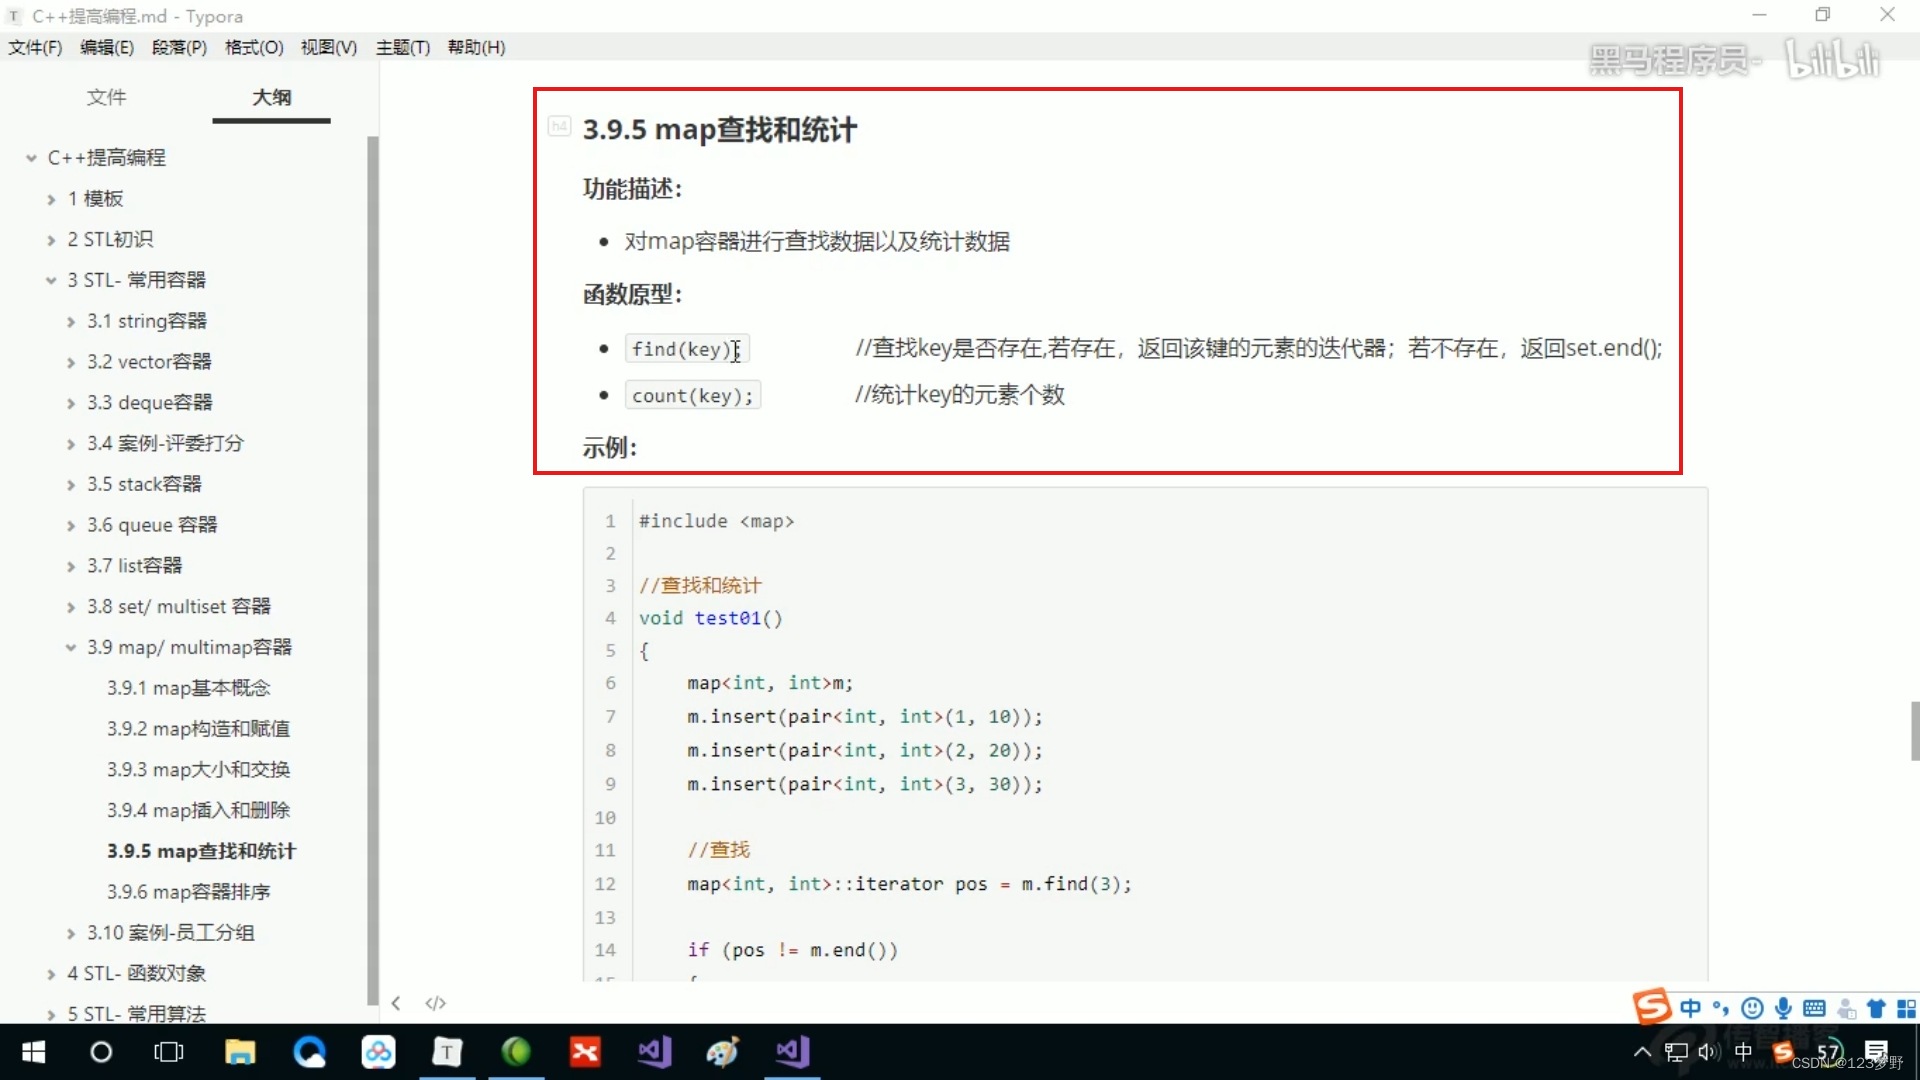Select outline item 3.9.6 map容器排序
Viewport: 1920px width, 1080px height.
(x=188, y=891)
